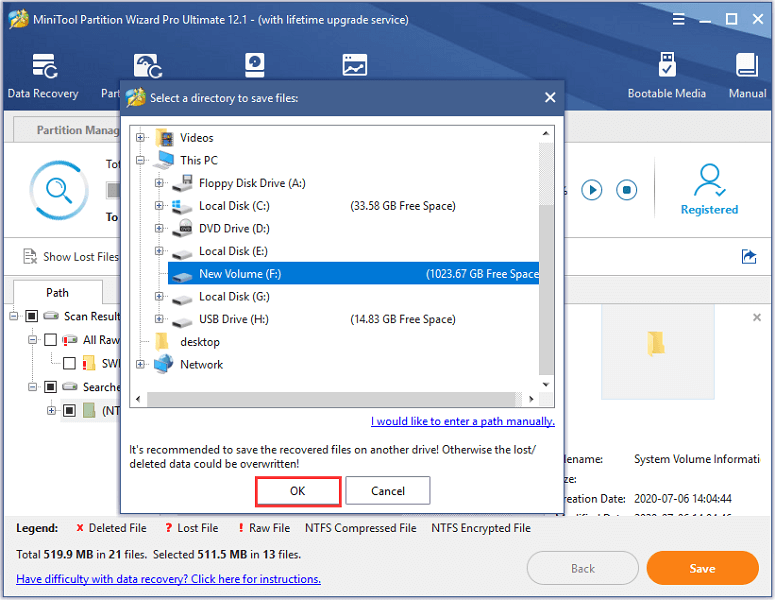The image size is (775, 600).
Task: Click directory tree horizontal scrollbar
Action: tap(331, 399)
